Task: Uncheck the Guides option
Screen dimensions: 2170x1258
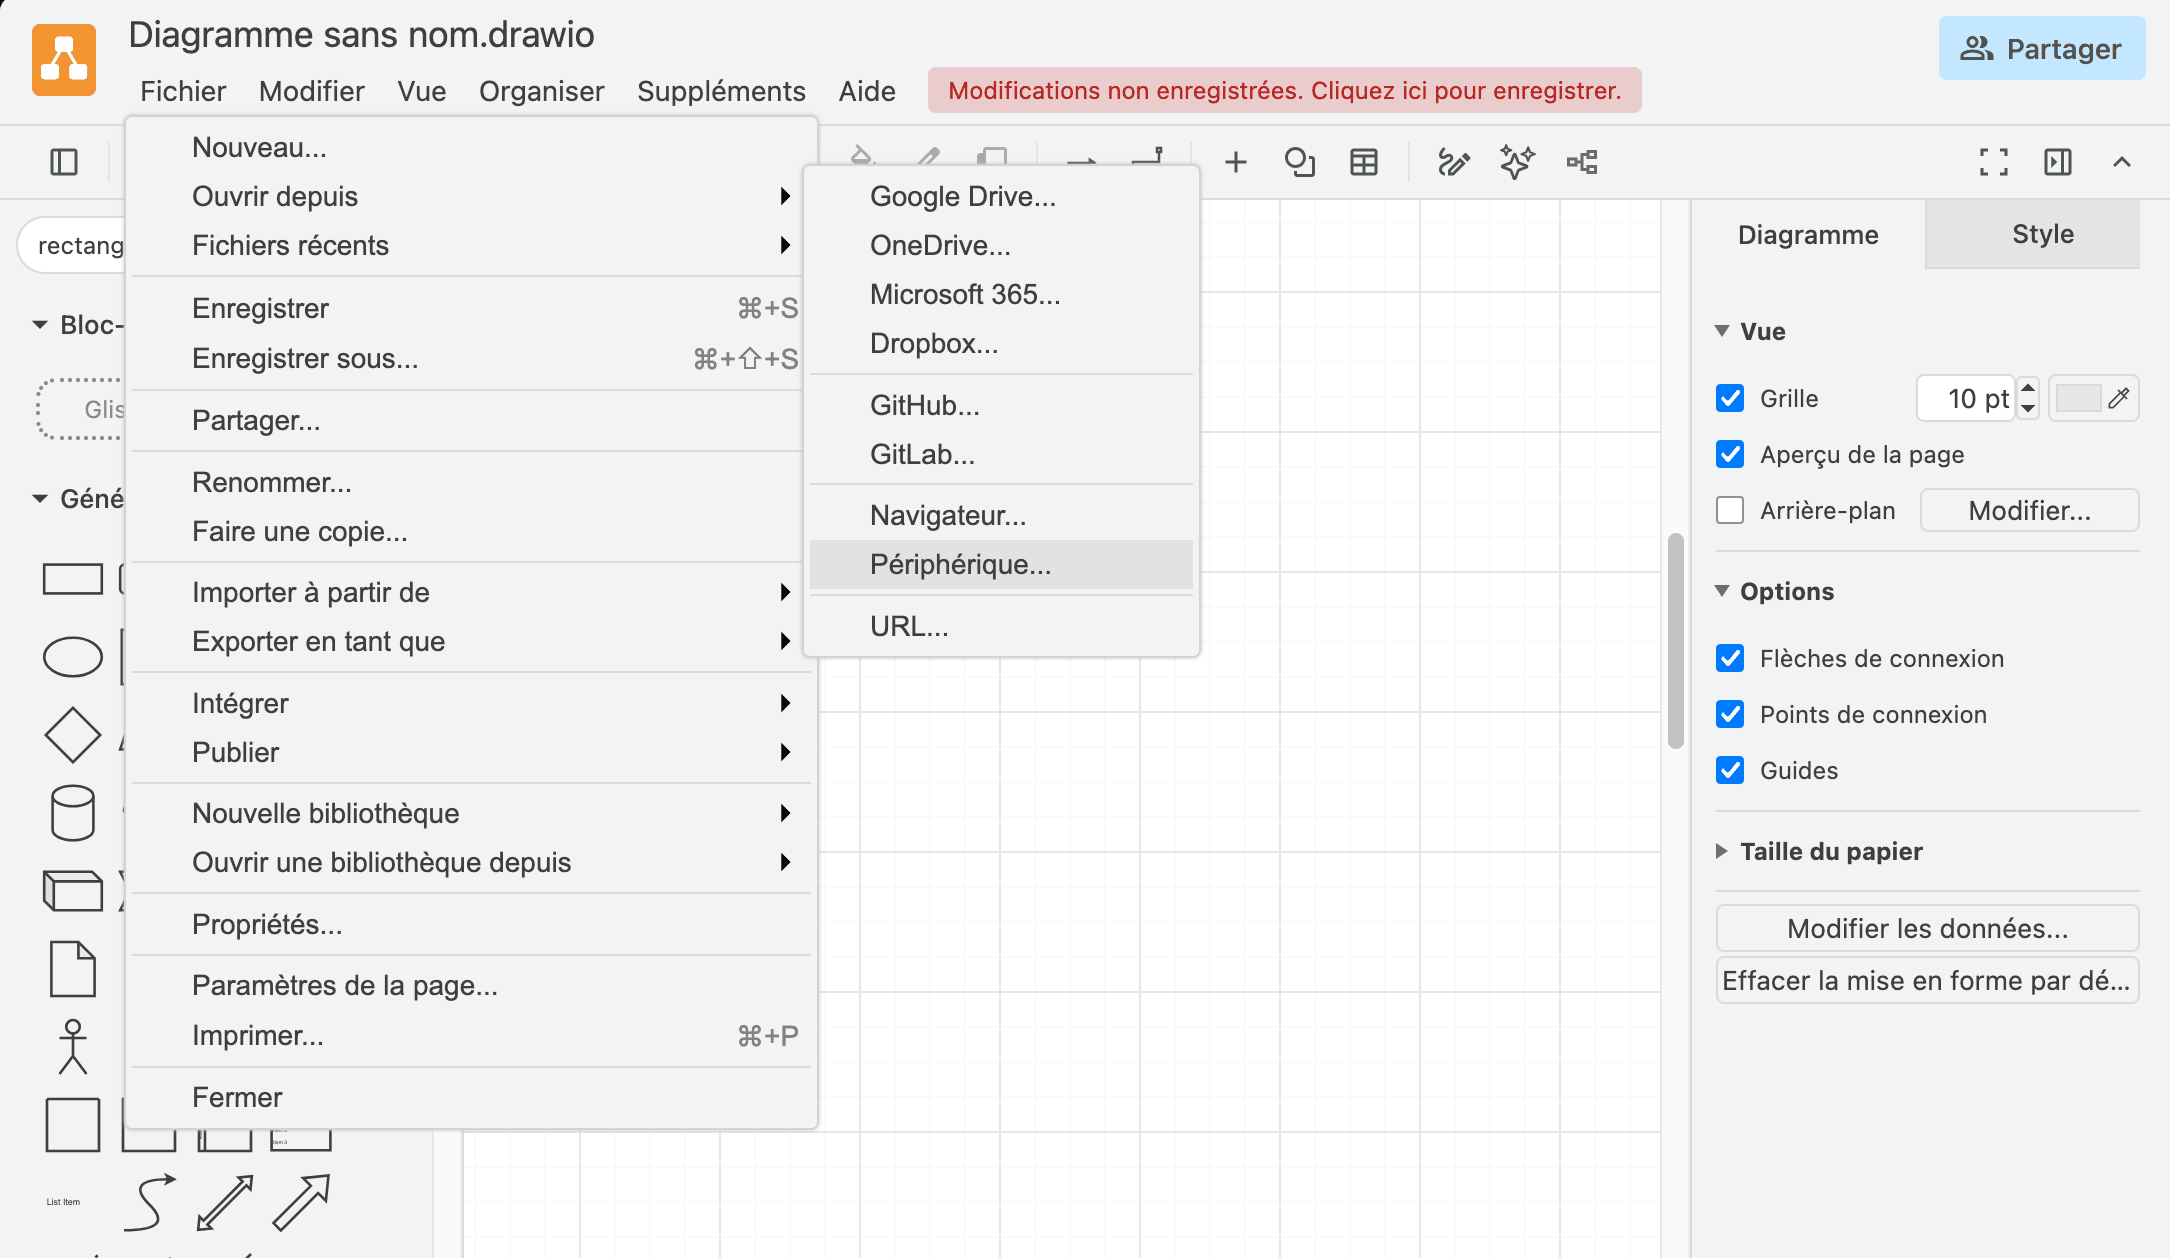Action: pos(1730,770)
